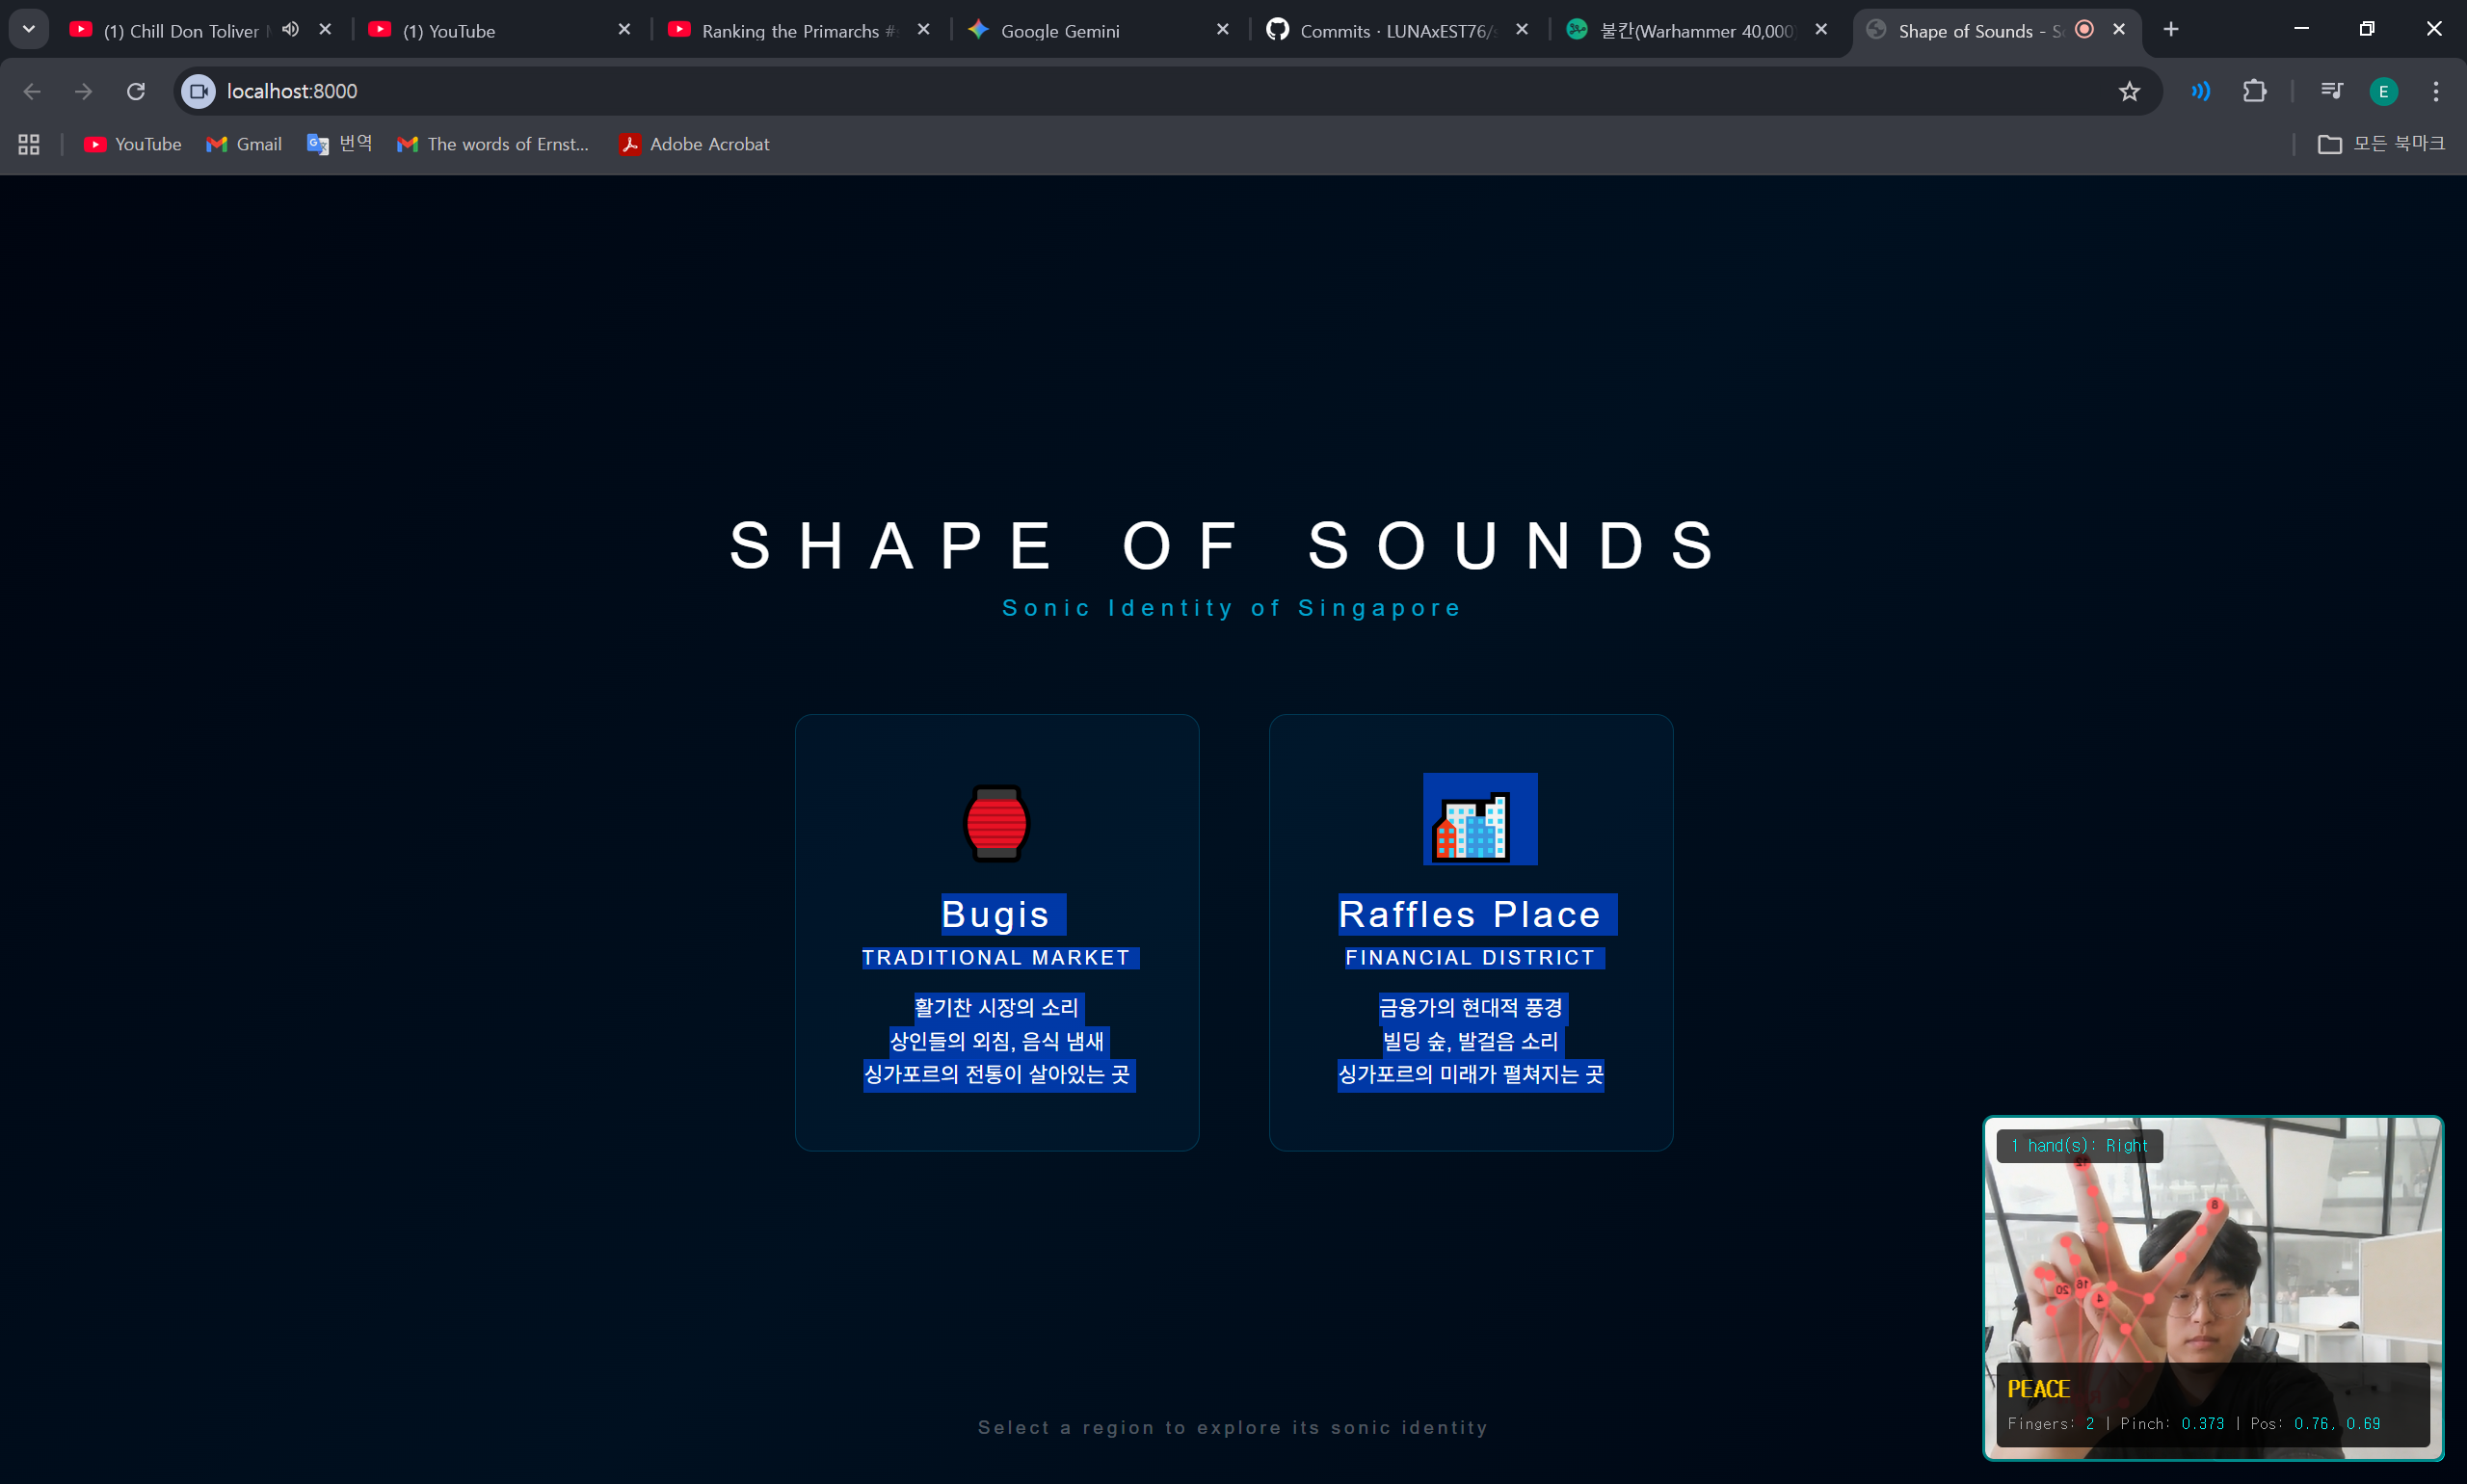
Task: Click the TRADITIONAL MARKET label
Action: pos(996,958)
